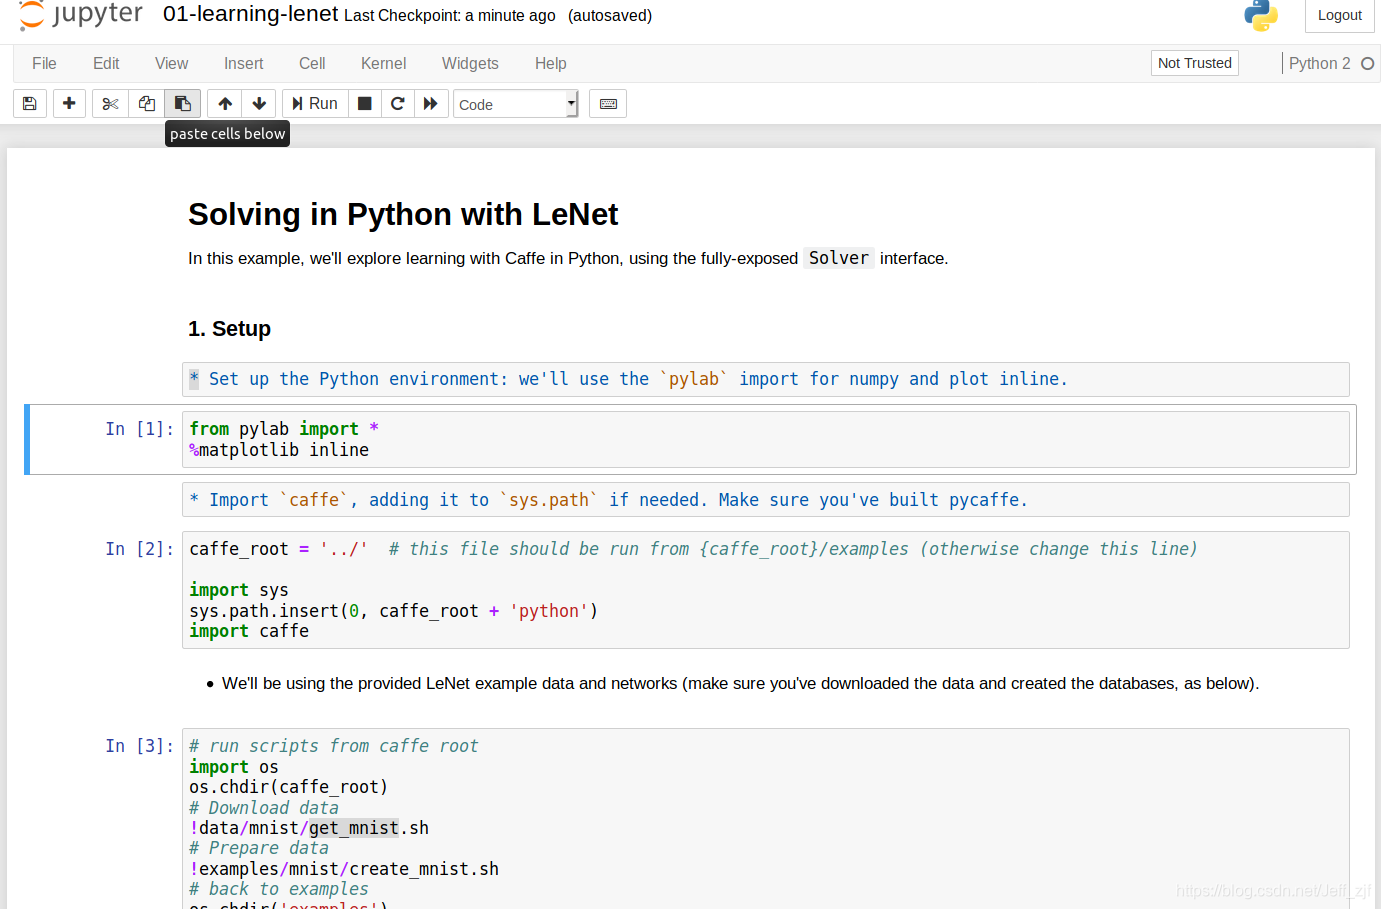
Task: Click the kernel idle indicator circle
Action: [1368, 63]
